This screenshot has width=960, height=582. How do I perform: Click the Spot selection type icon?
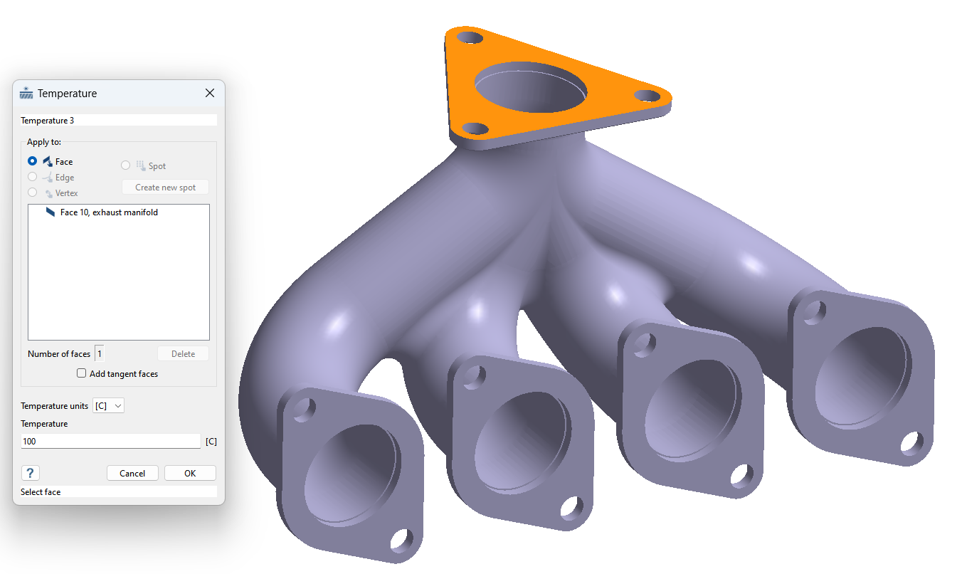point(140,166)
